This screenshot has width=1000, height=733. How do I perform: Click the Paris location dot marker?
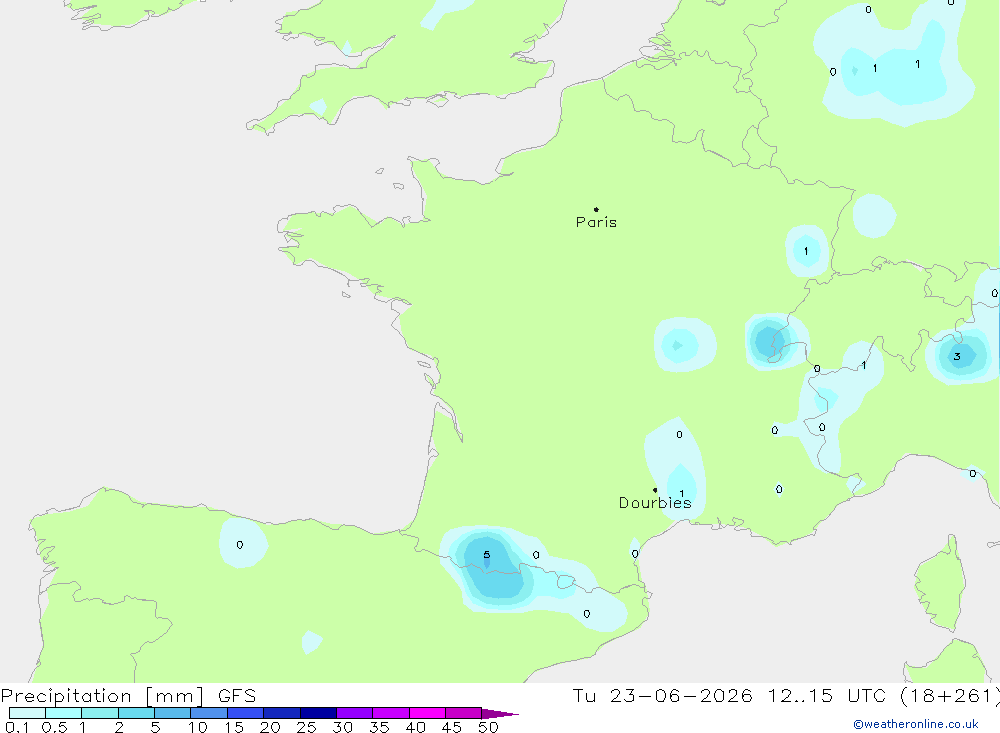point(596,209)
